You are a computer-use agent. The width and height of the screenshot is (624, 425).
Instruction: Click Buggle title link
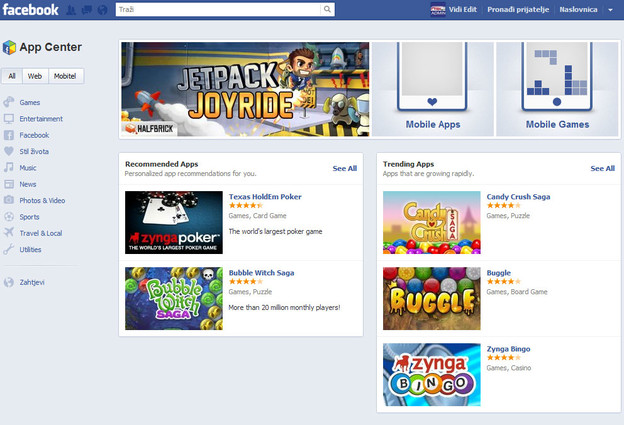coord(499,273)
